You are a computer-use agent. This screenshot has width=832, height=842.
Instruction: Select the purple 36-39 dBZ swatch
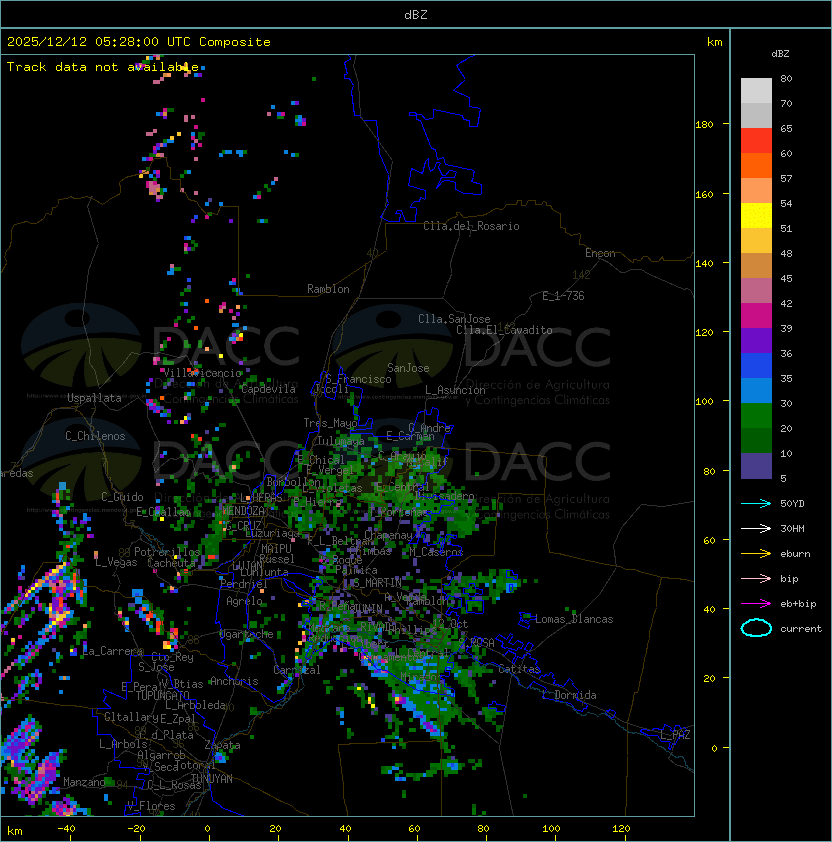tap(756, 340)
